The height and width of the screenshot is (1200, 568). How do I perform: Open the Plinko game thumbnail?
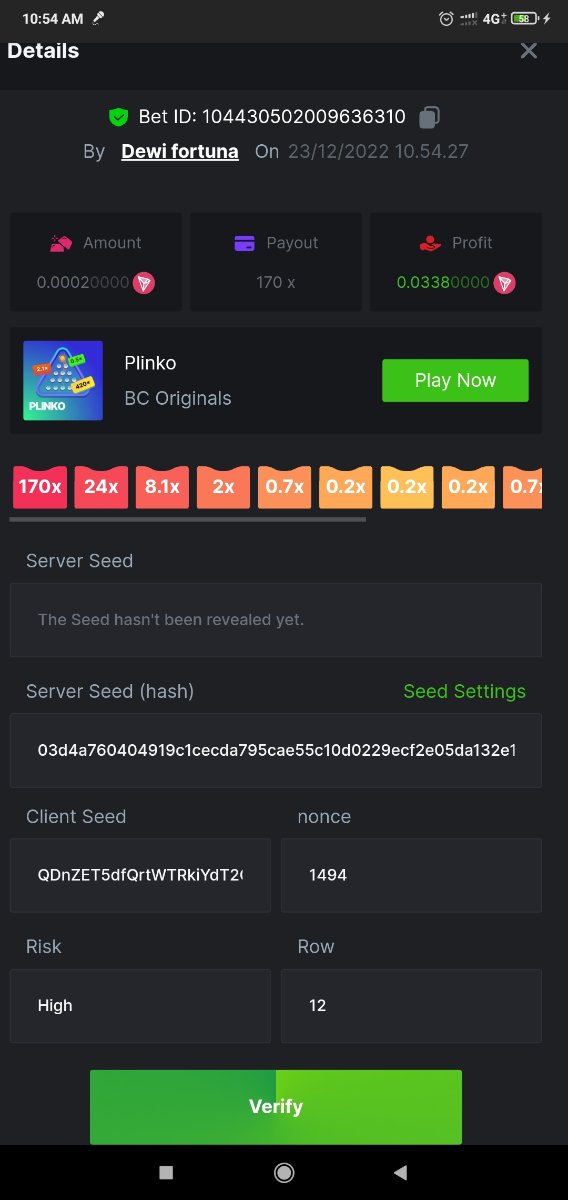(x=63, y=381)
